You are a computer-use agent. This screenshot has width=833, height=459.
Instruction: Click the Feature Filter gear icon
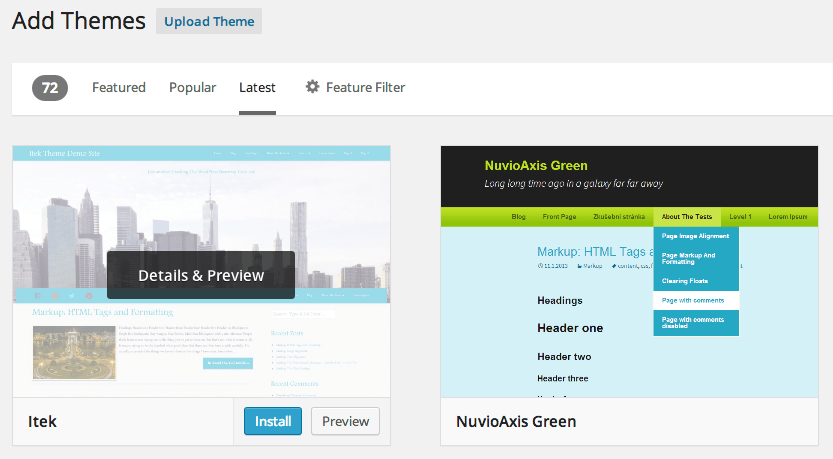312,87
